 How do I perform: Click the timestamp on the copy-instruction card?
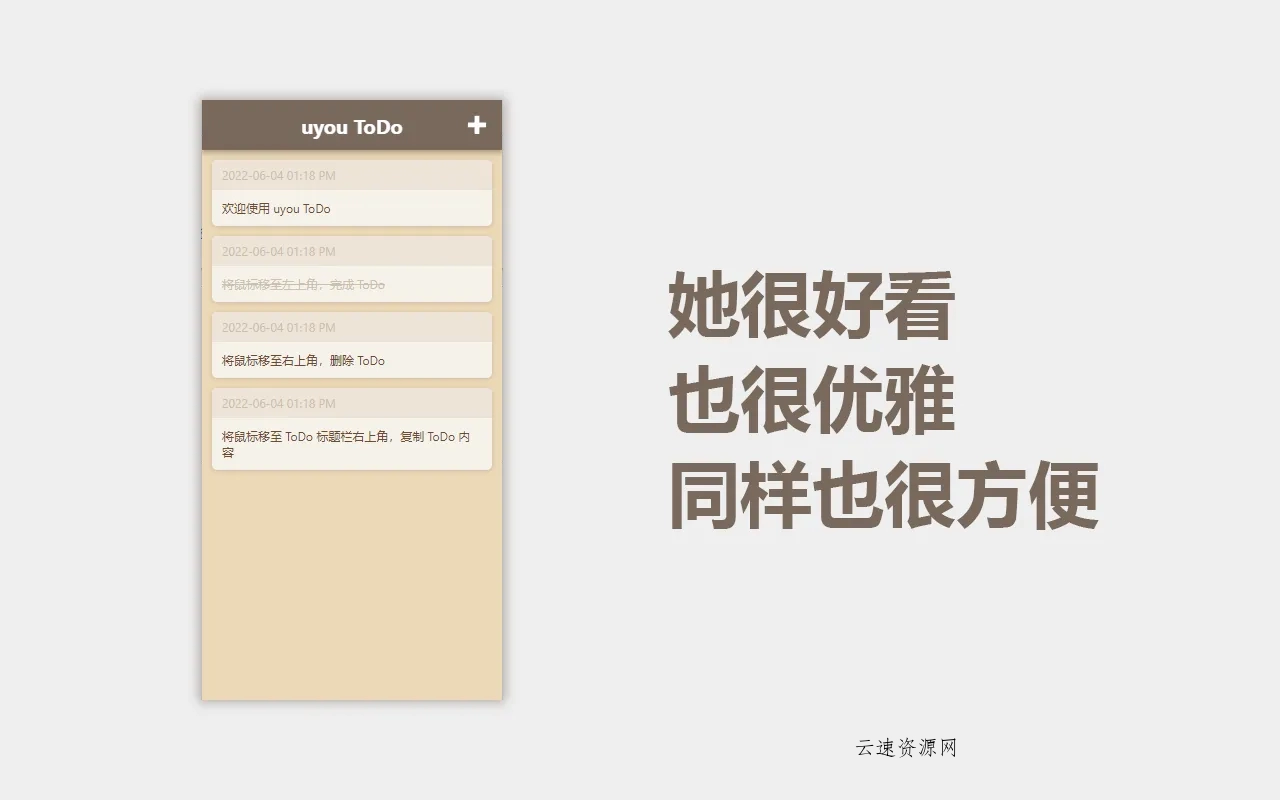pos(264,403)
